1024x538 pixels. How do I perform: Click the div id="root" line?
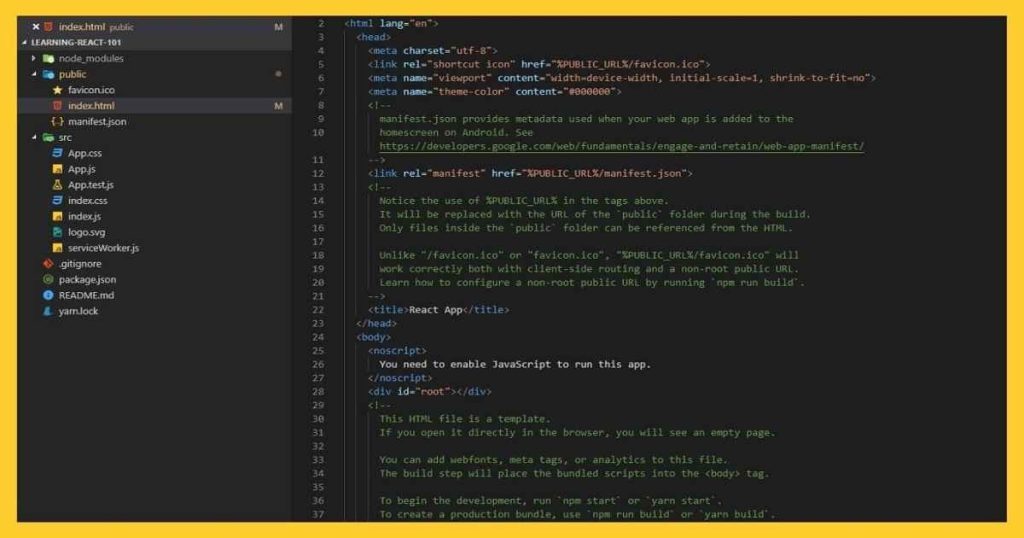(430, 392)
